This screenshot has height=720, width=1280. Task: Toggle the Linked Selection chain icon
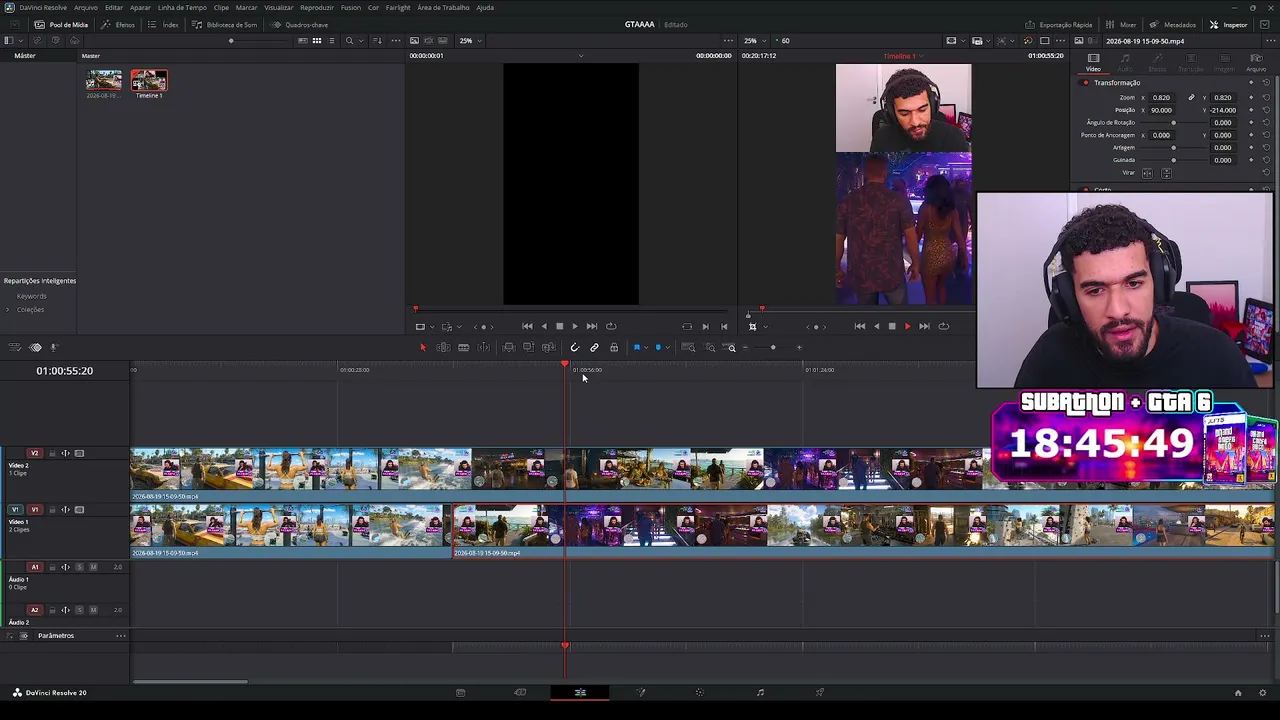594,347
